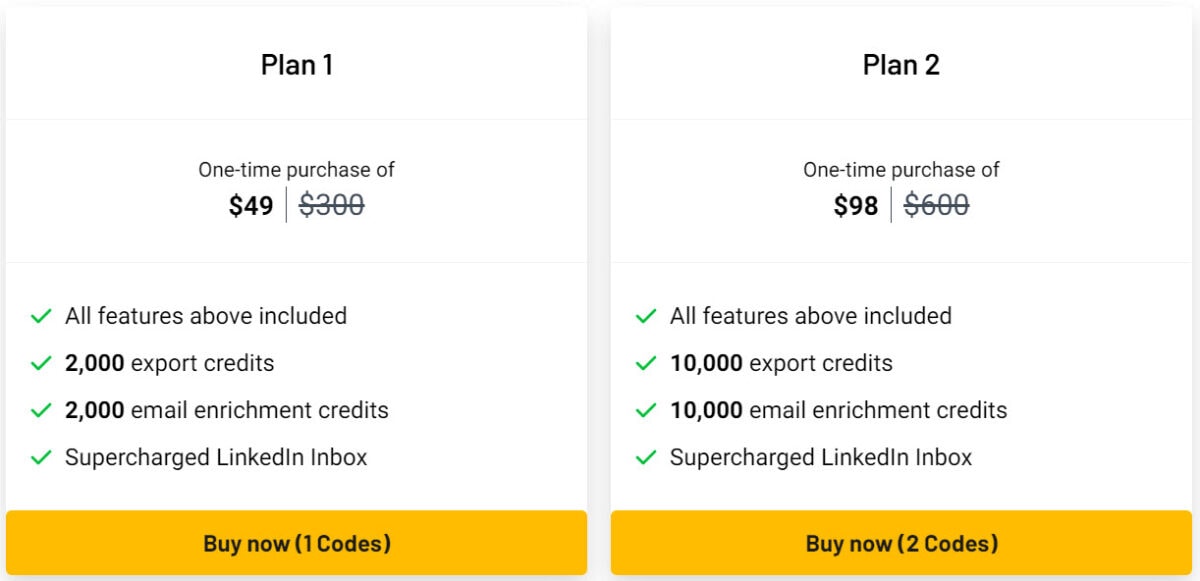Click Plan 2 Supercharged LinkedIn Inbox text
The image size is (1200, 581).
pyautogui.click(x=821, y=457)
